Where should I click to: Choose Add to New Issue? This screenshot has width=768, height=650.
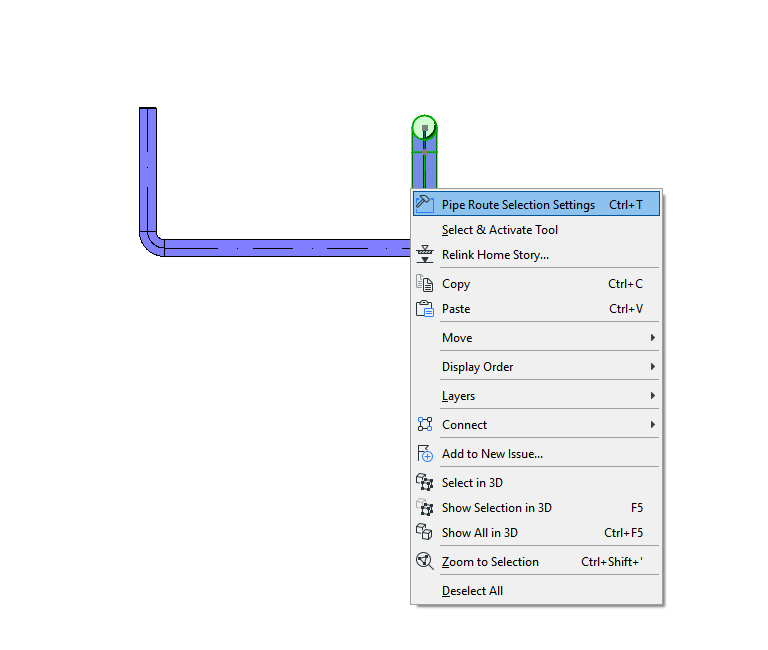(x=536, y=454)
